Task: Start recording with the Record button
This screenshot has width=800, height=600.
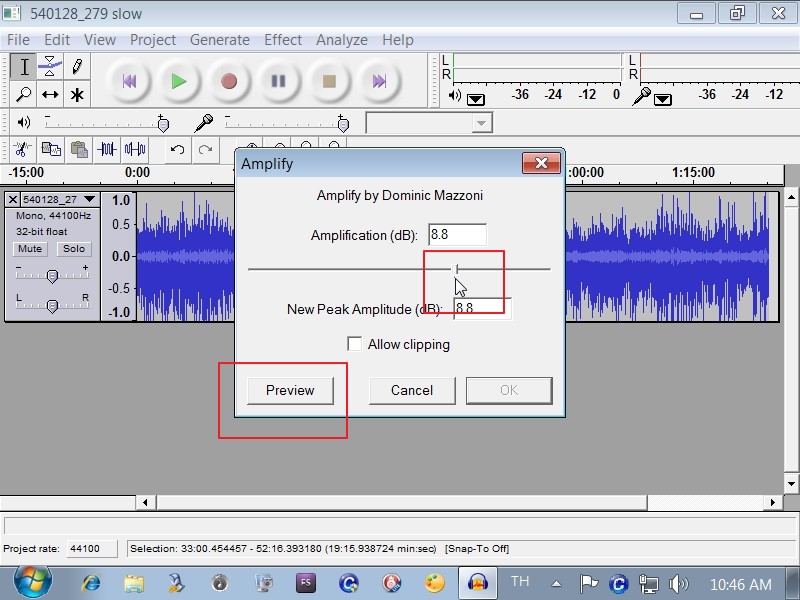Action: click(x=229, y=81)
